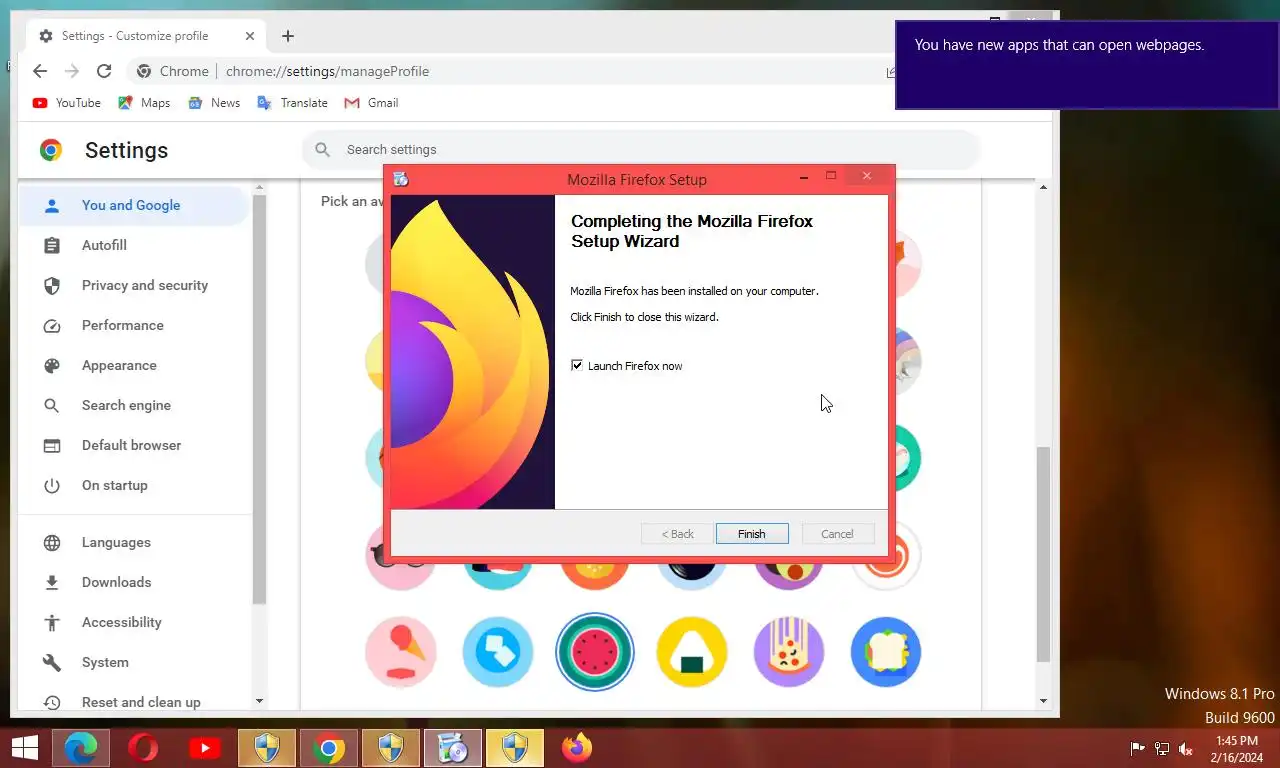Open Accessibility settings section
The image size is (1280, 768).
tap(134, 622)
